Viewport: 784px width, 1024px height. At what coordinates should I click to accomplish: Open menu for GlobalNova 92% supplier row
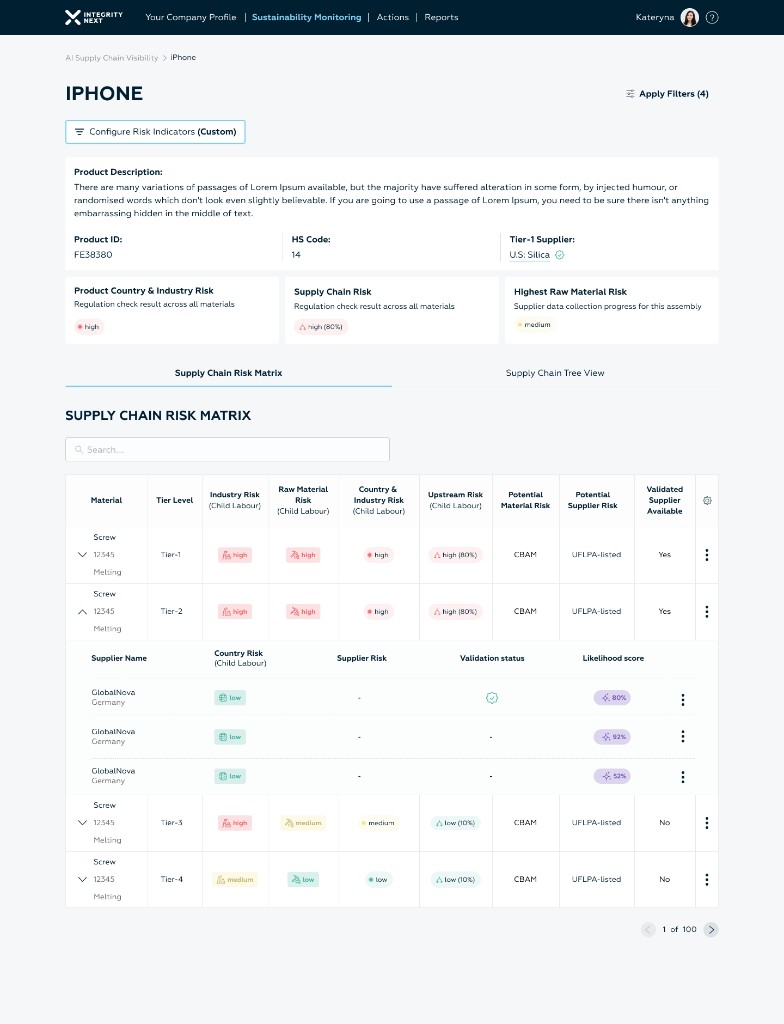coord(683,737)
